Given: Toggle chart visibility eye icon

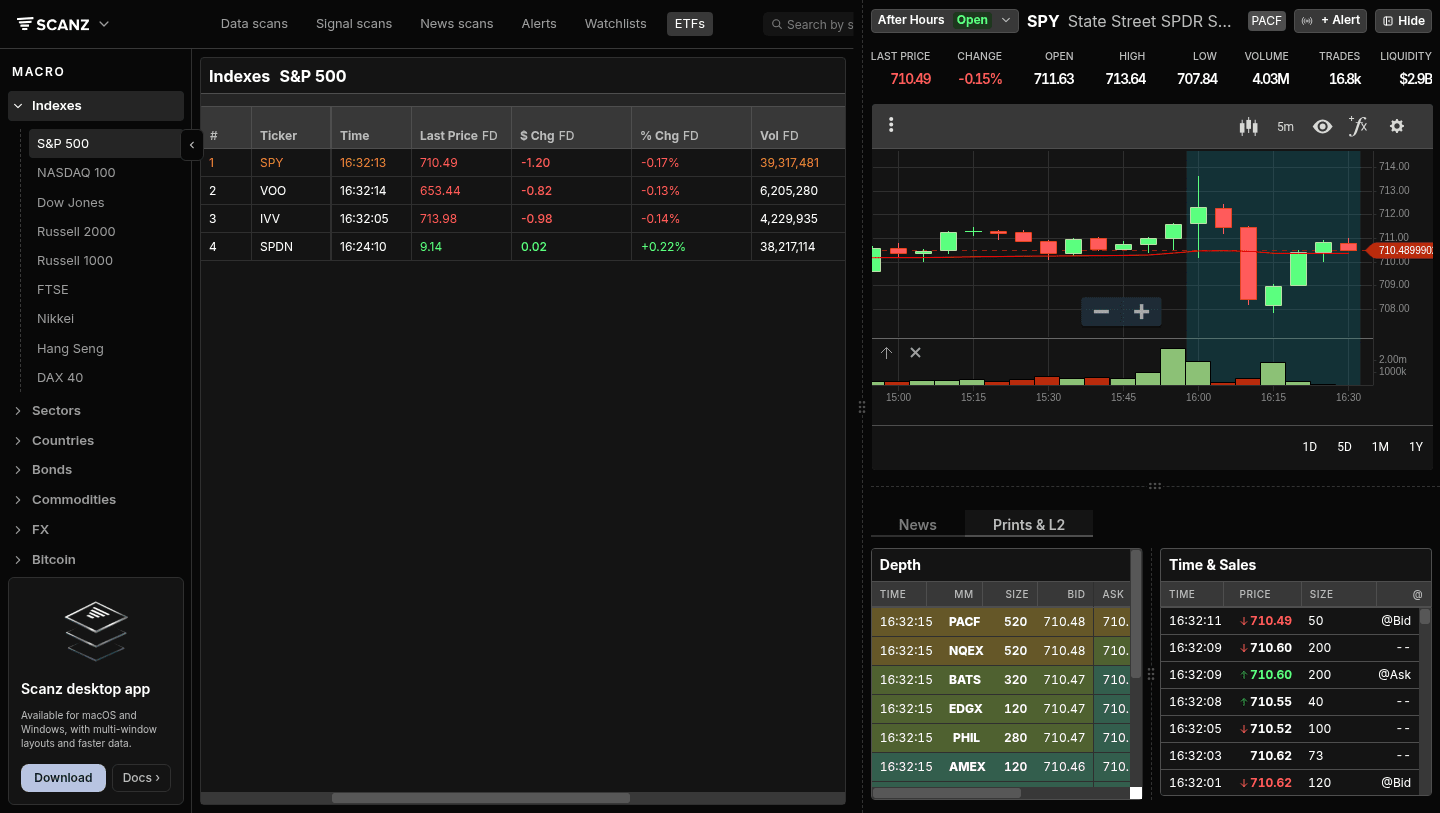Looking at the screenshot, I should tap(1322, 126).
